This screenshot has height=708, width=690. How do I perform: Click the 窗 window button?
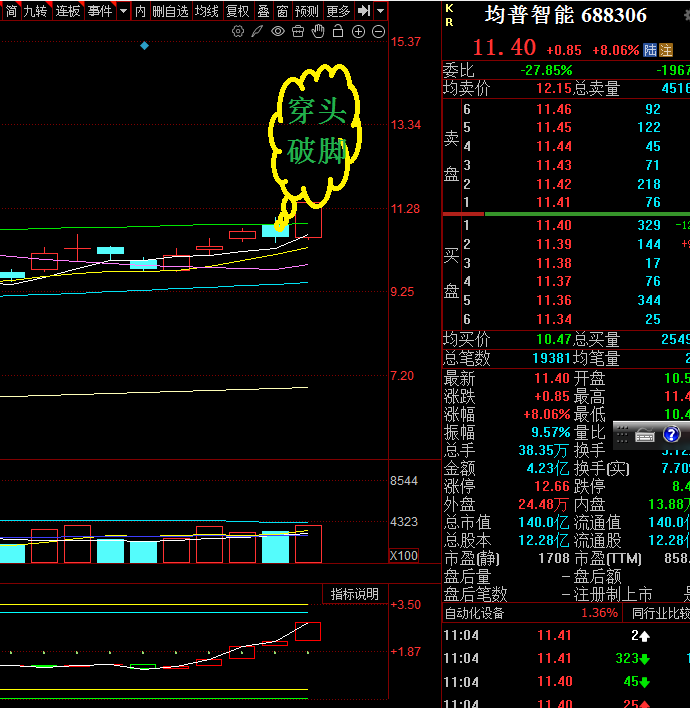click(x=282, y=11)
